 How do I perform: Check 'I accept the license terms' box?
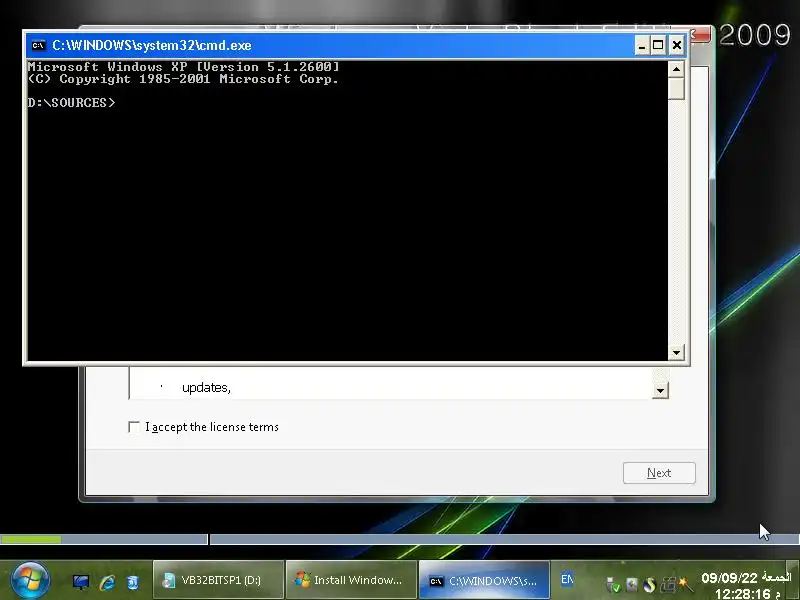[x=134, y=427]
